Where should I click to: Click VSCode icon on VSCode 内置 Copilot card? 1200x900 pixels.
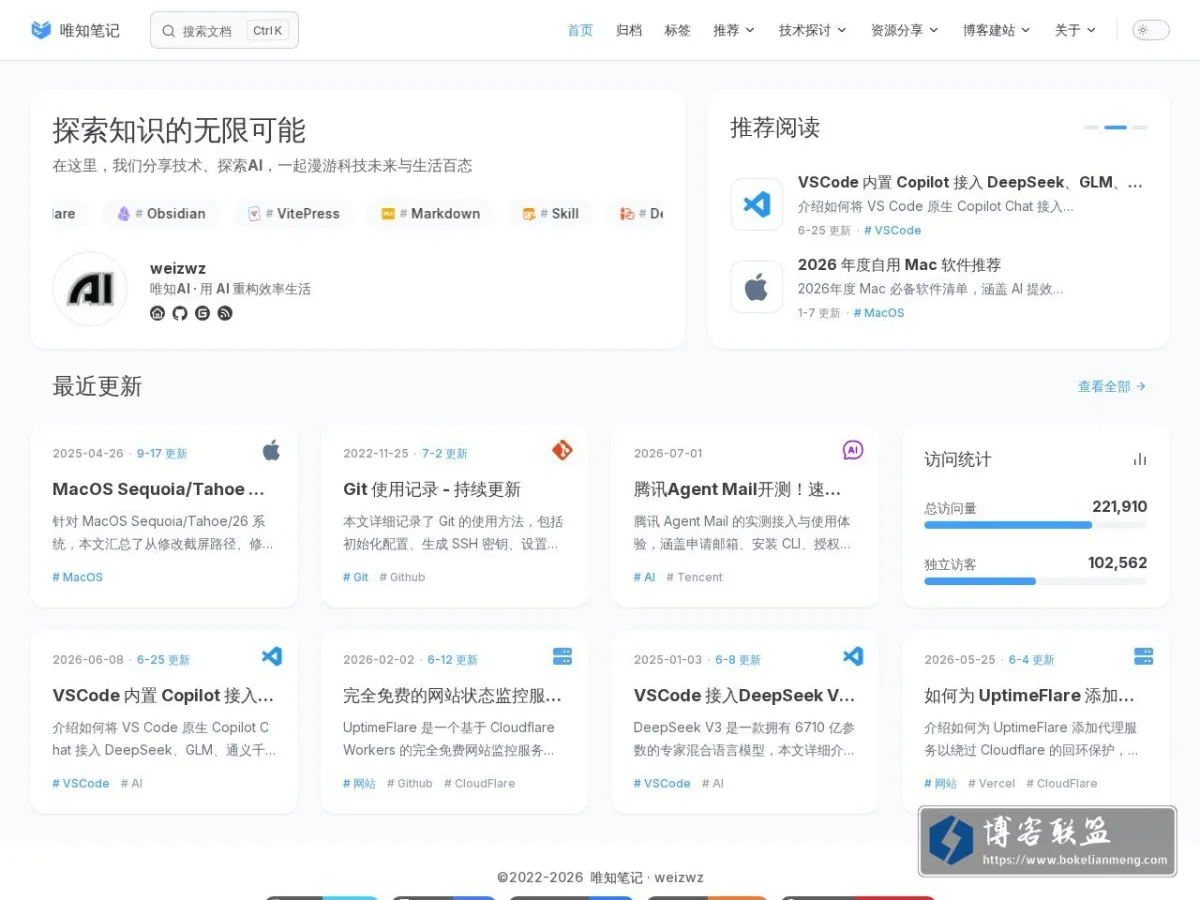[271, 656]
